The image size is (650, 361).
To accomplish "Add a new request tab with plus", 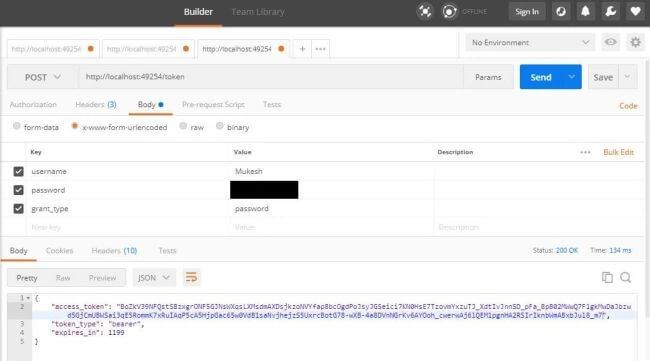I will click(302, 49).
